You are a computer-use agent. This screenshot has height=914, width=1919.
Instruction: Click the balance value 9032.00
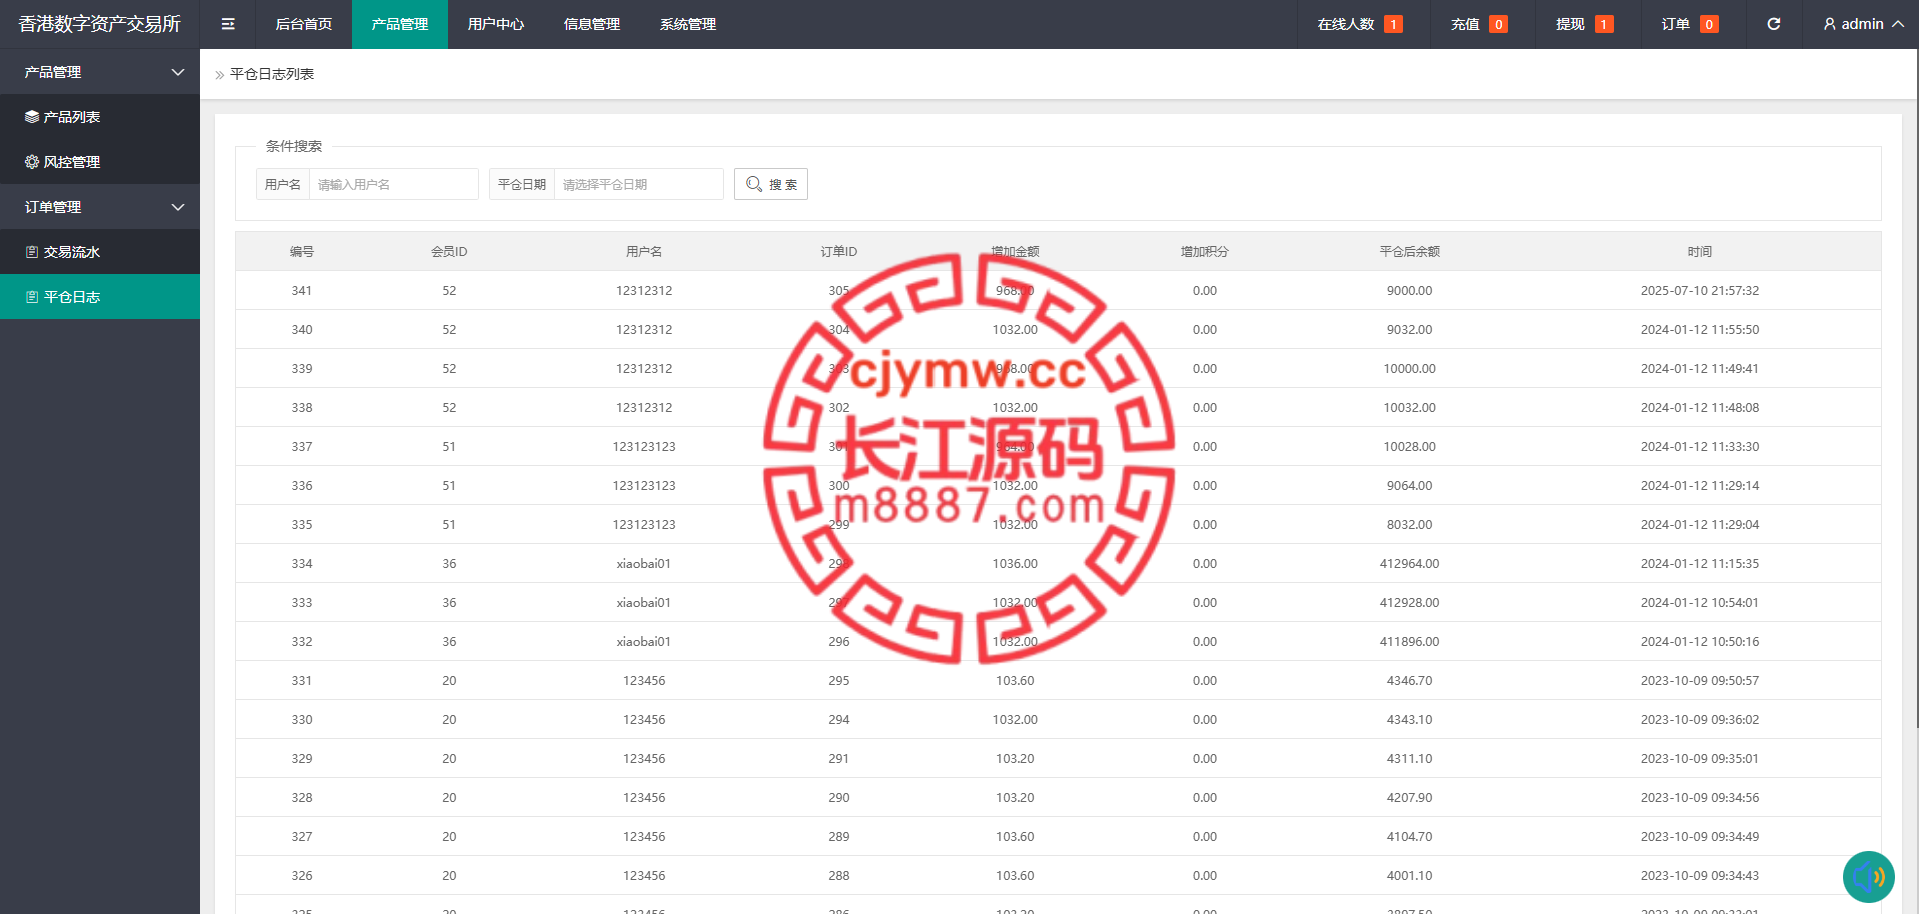(x=1409, y=330)
